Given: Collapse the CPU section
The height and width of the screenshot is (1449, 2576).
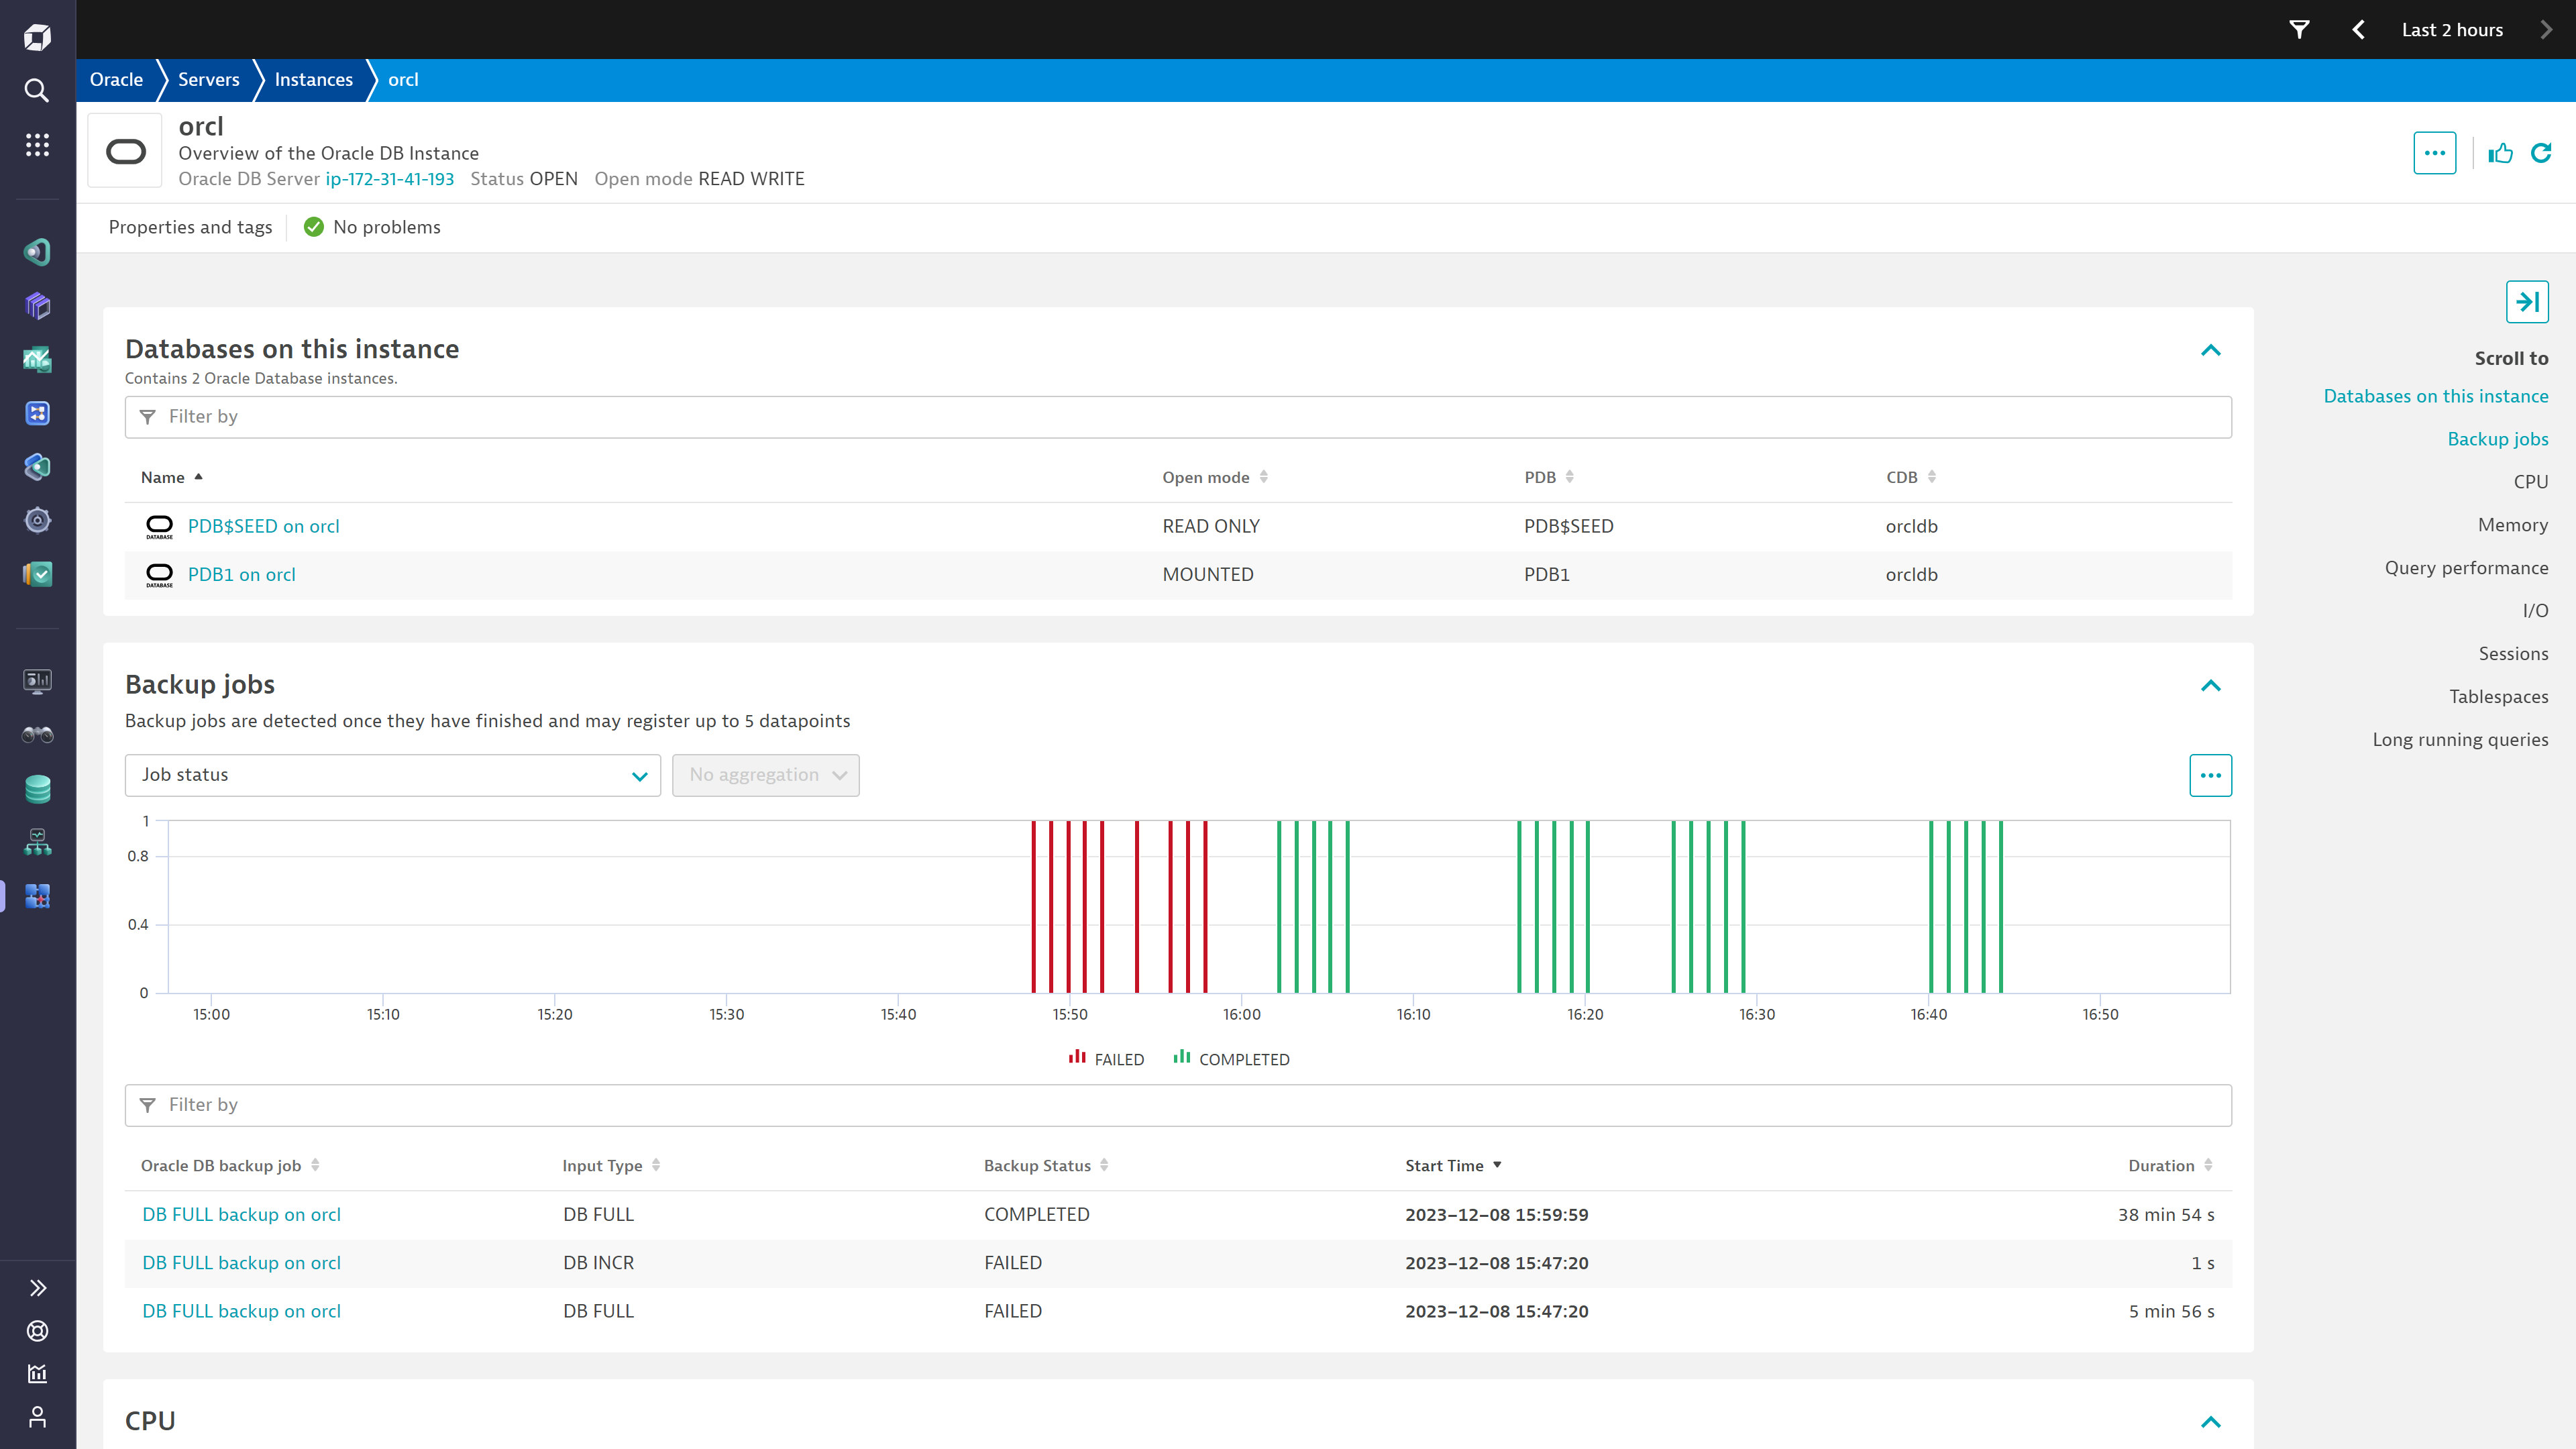Looking at the screenshot, I should pyautogui.click(x=2210, y=1422).
